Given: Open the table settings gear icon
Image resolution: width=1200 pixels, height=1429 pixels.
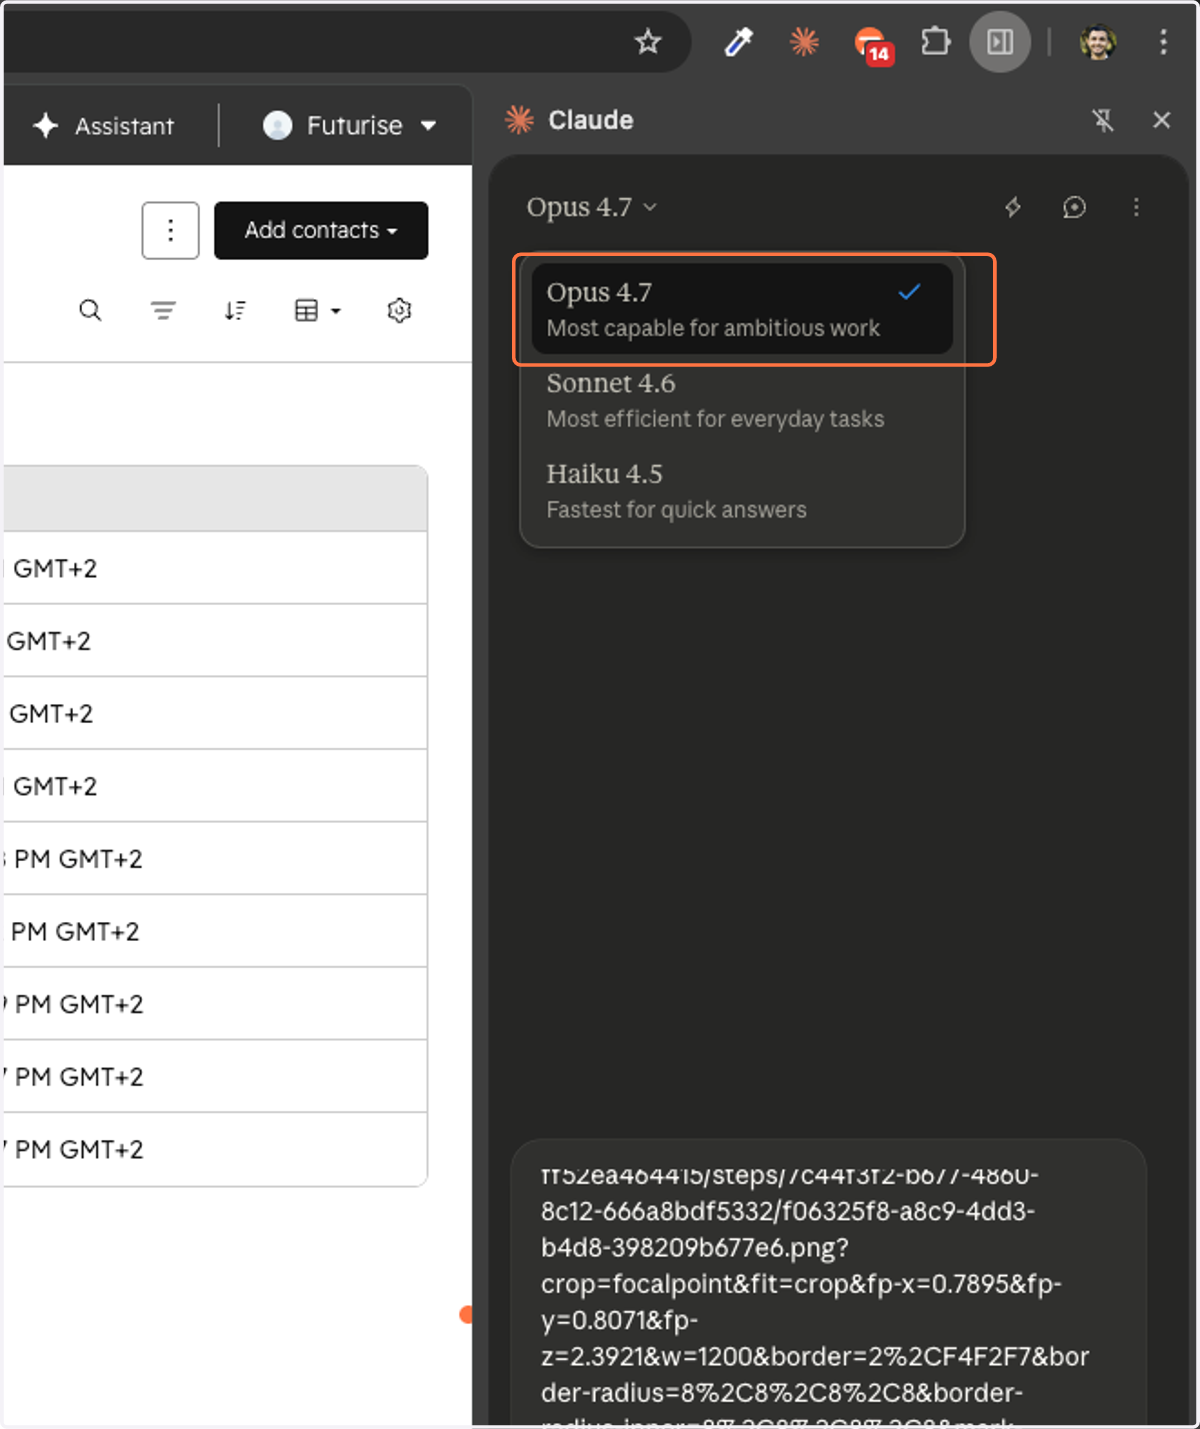Looking at the screenshot, I should [399, 311].
